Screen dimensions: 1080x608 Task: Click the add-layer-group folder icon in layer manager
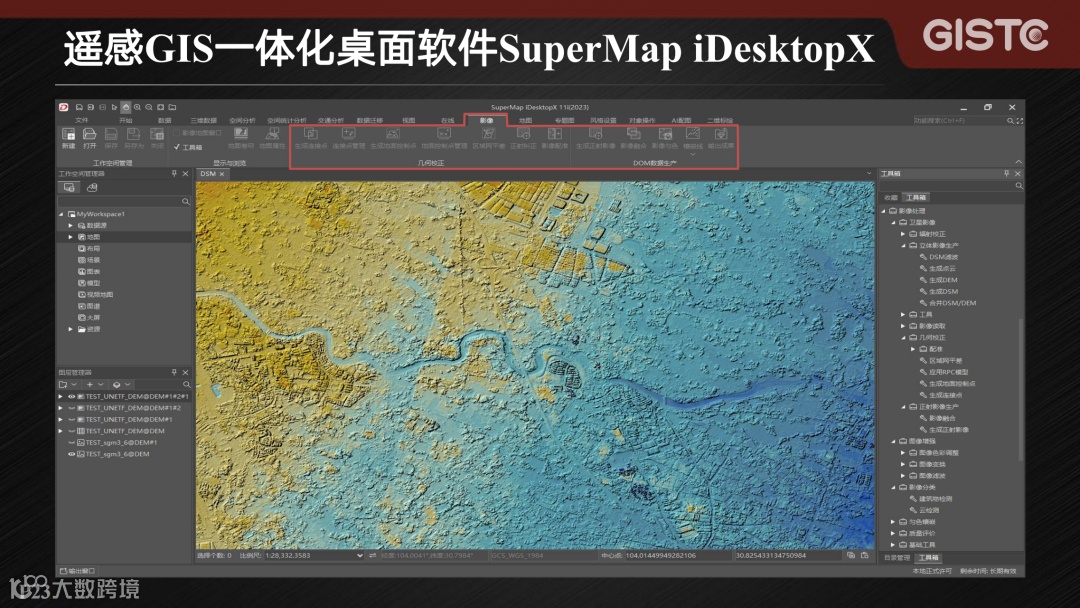coord(63,384)
